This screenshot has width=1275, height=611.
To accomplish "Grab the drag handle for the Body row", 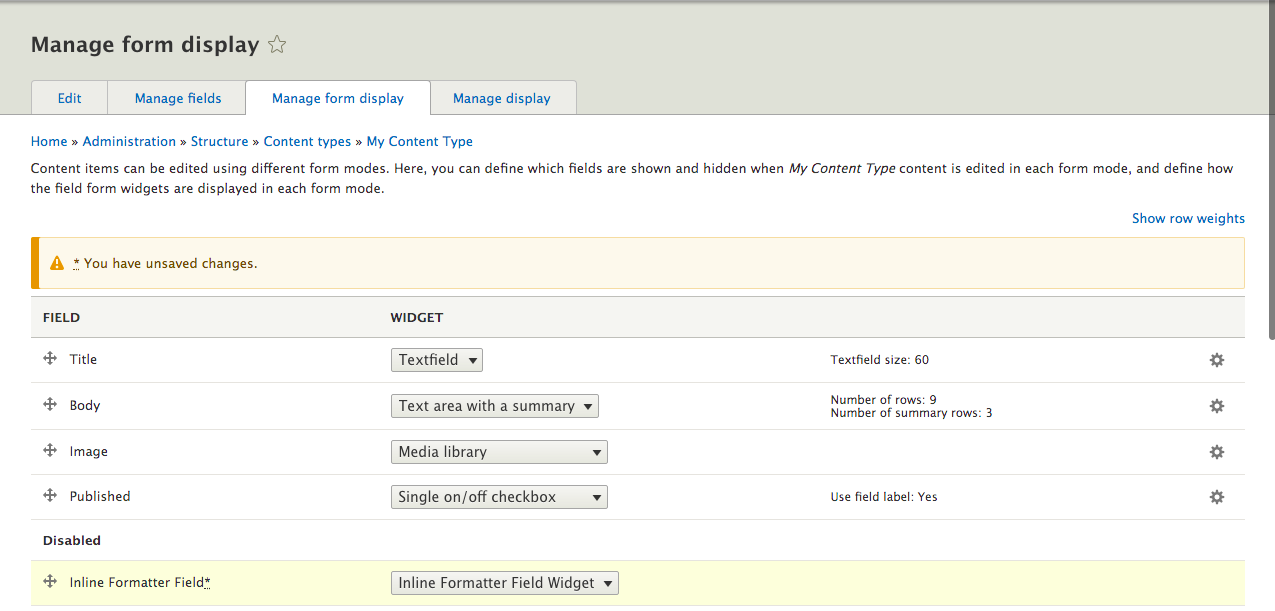I will click(x=49, y=405).
